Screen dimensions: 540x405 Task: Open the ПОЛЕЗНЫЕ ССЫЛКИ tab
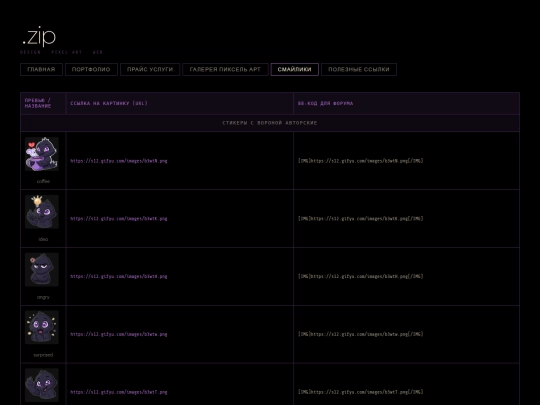pyautogui.click(x=359, y=69)
